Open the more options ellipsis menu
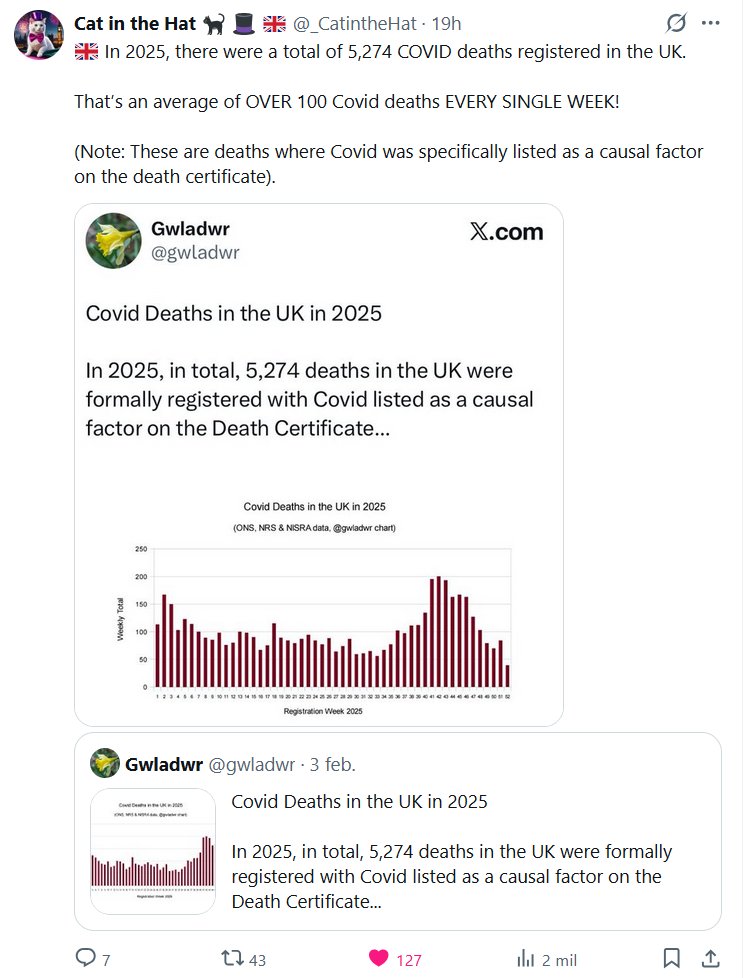Viewport: 756px width, 978px height. point(711,23)
